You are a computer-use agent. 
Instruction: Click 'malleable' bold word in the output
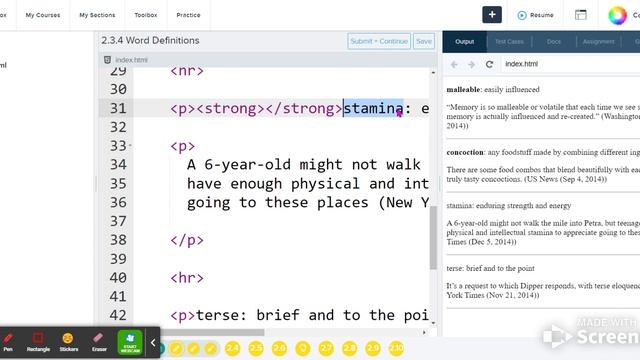click(463, 90)
